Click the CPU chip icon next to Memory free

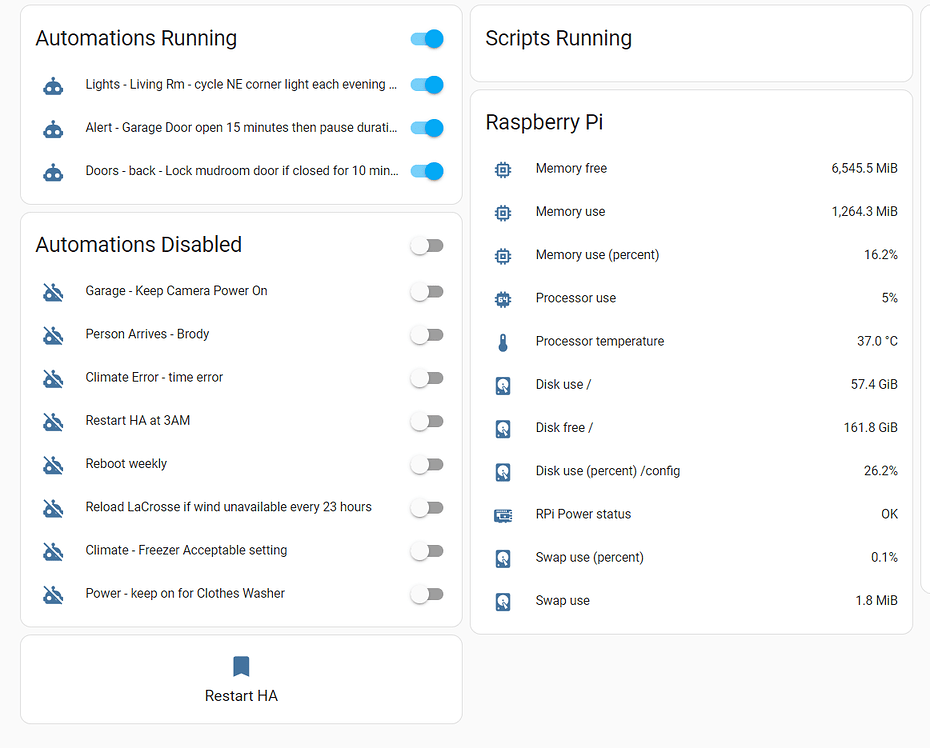point(503,169)
